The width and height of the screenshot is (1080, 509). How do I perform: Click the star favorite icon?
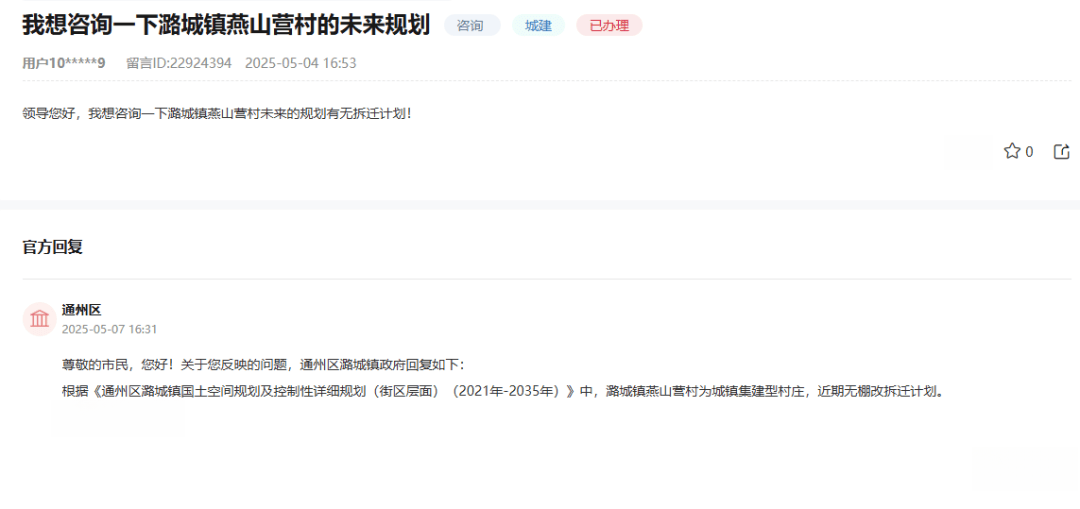click(x=1011, y=152)
